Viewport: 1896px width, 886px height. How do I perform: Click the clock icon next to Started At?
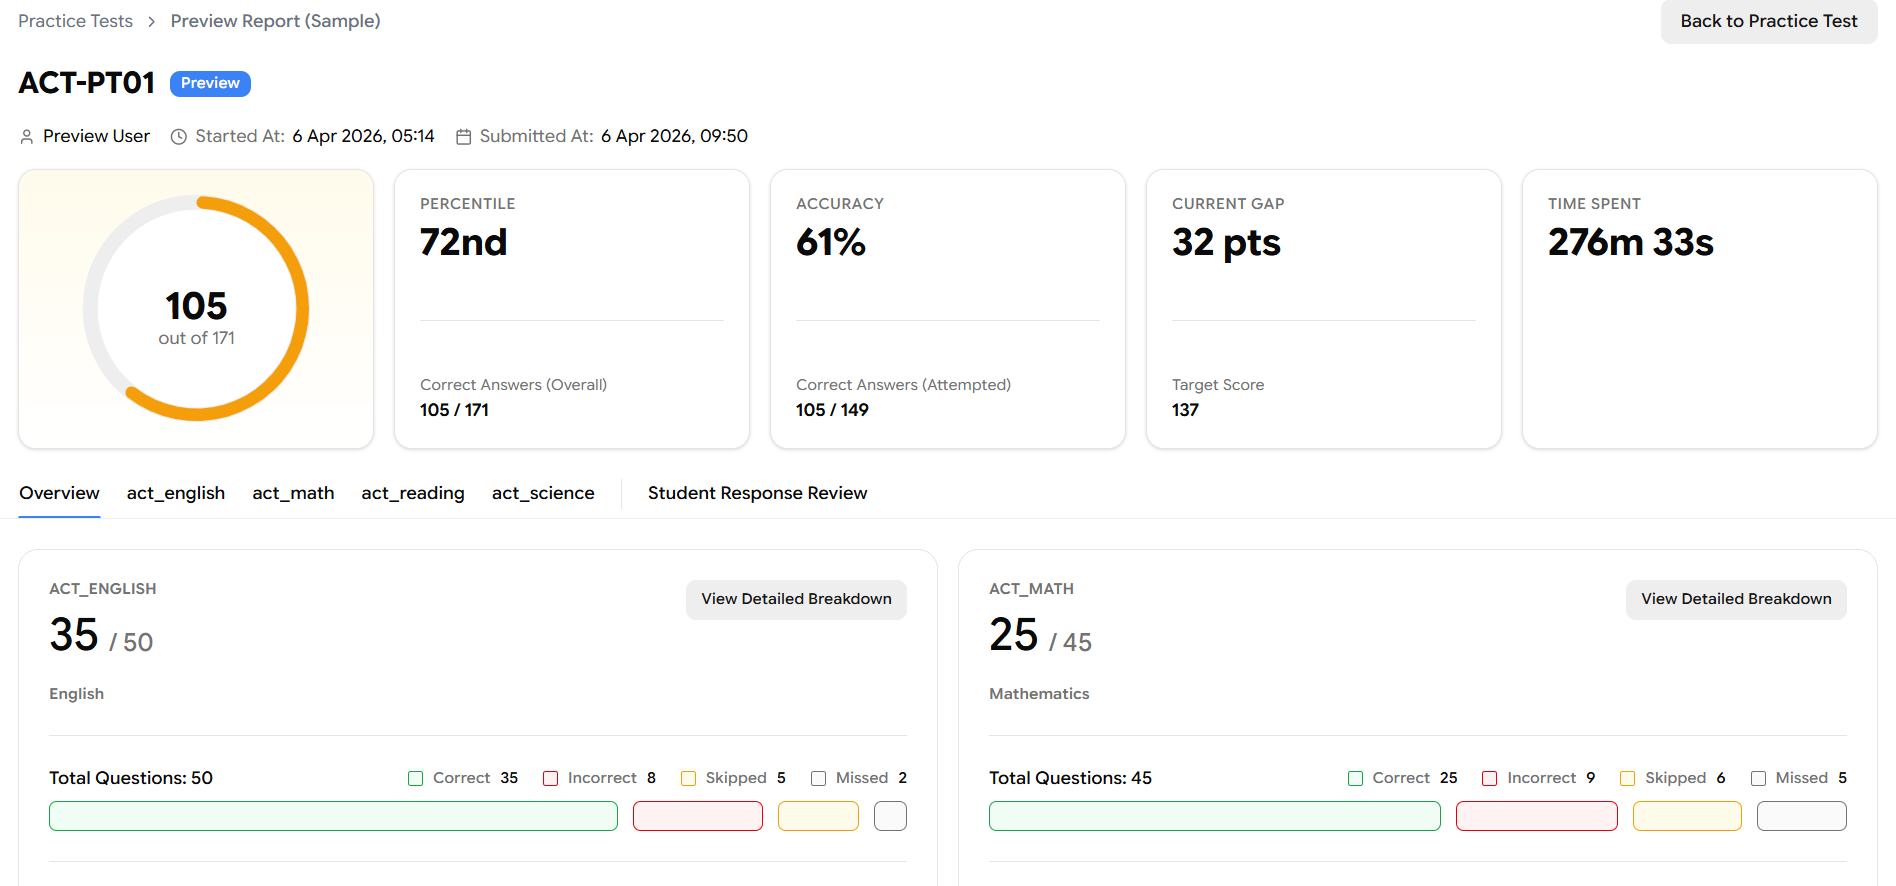pyautogui.click(x=179, y=137)
